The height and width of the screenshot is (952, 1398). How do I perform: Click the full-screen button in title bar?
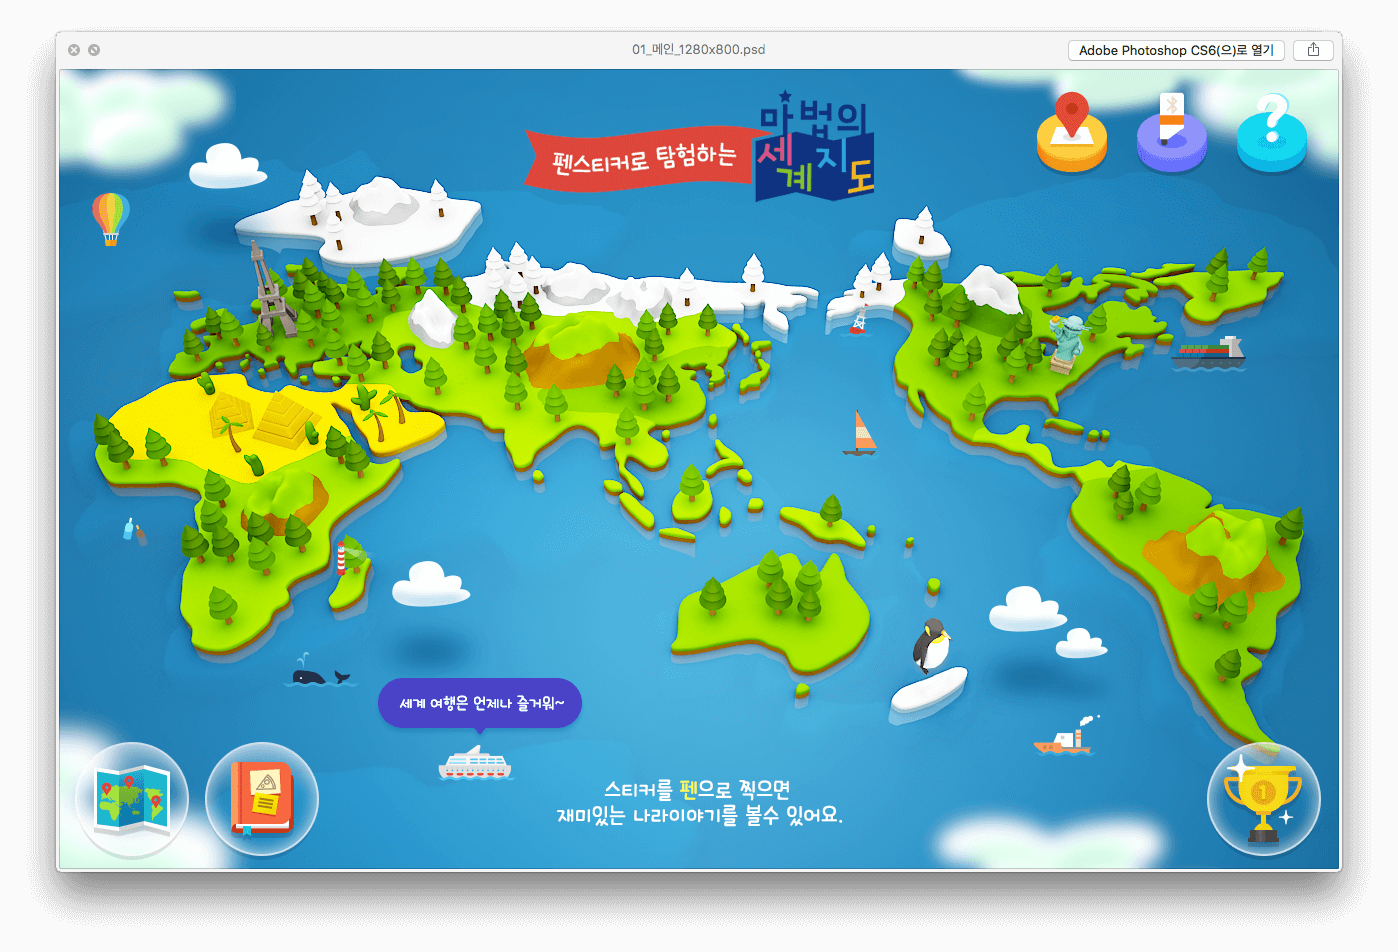coord(94,50)
